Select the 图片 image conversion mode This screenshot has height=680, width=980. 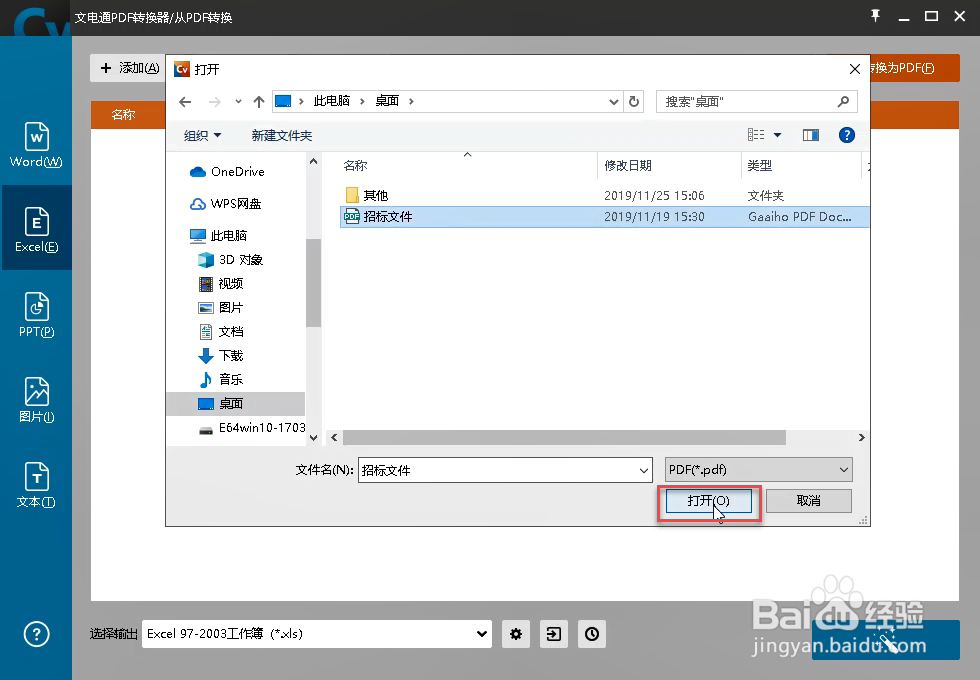coord(36,399)
